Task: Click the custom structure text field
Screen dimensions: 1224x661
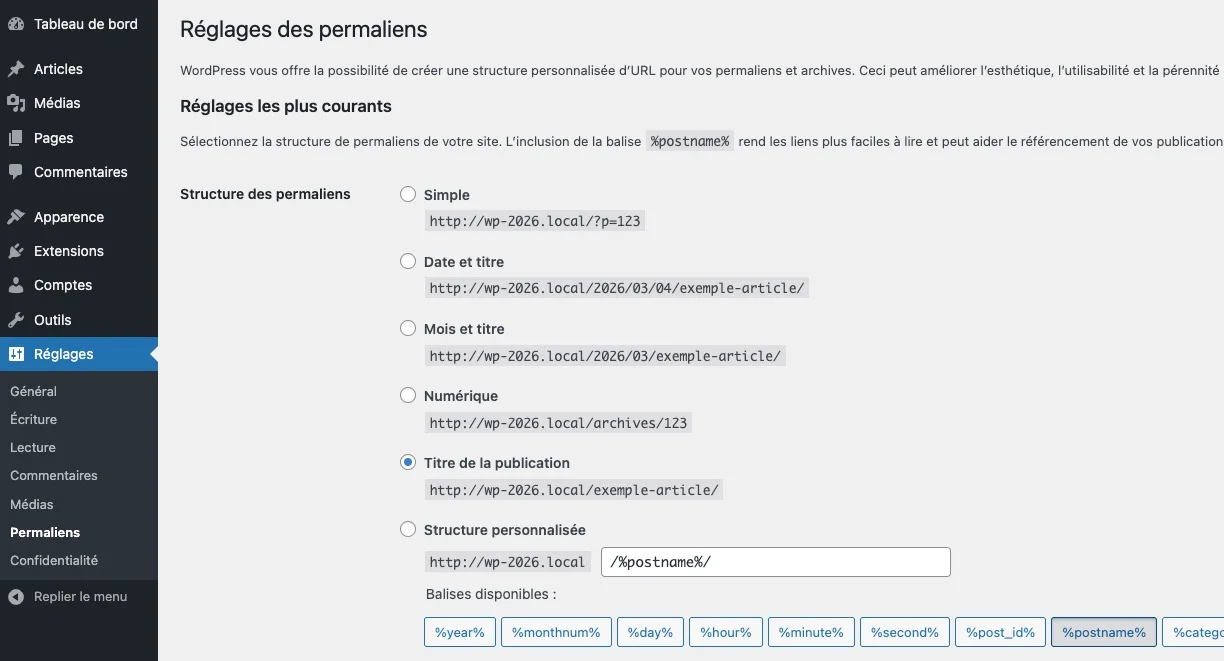Action: click(x=775, y=562)
